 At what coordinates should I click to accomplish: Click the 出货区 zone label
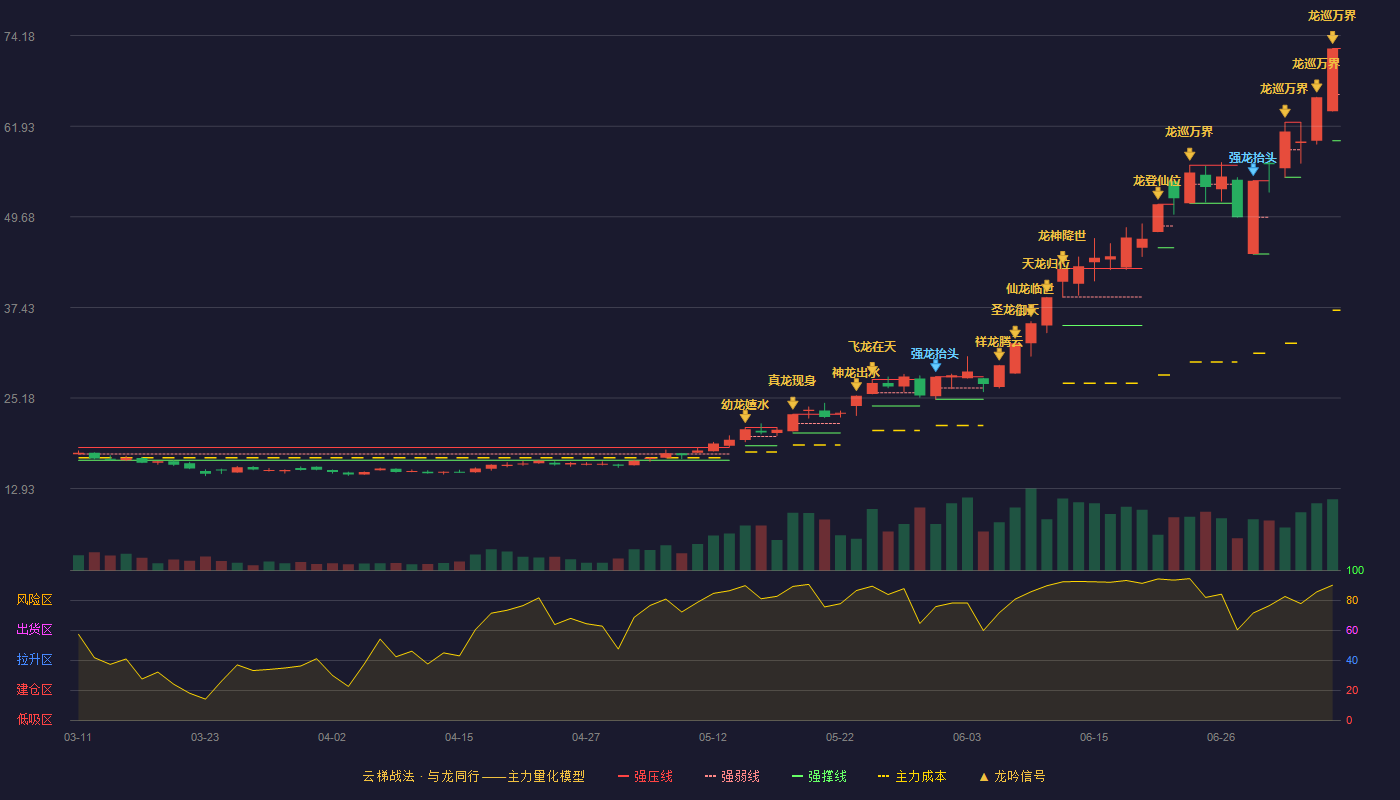34,630
